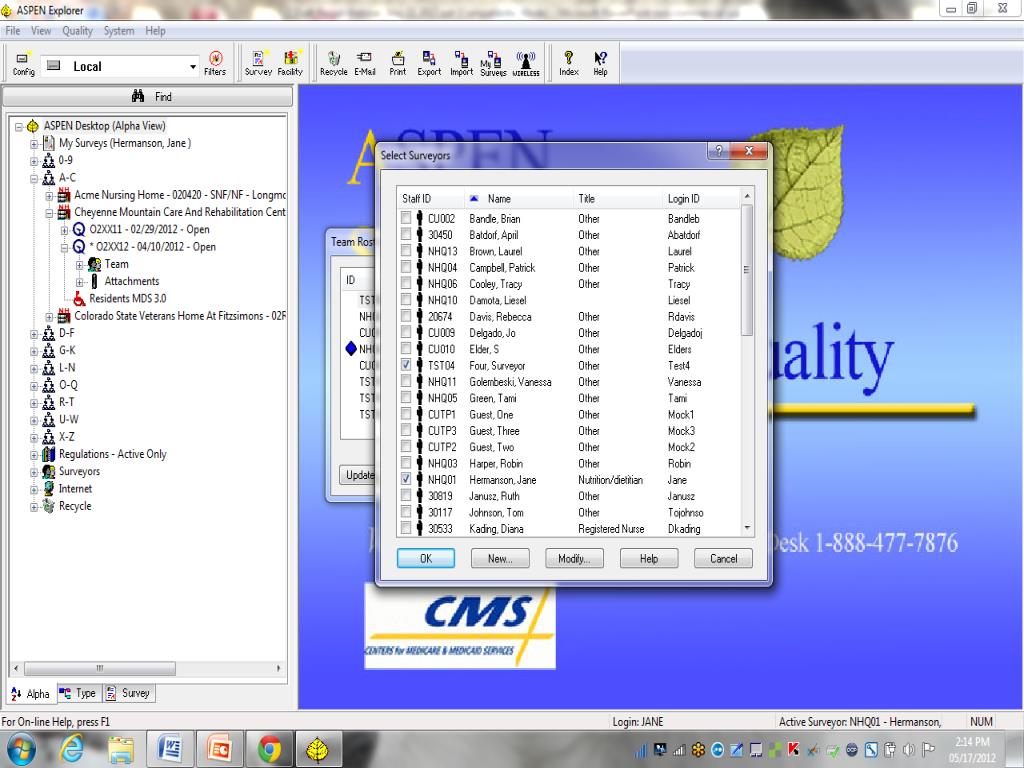
Task: Click the Import toolbar icon
Action: coord(461,63)
